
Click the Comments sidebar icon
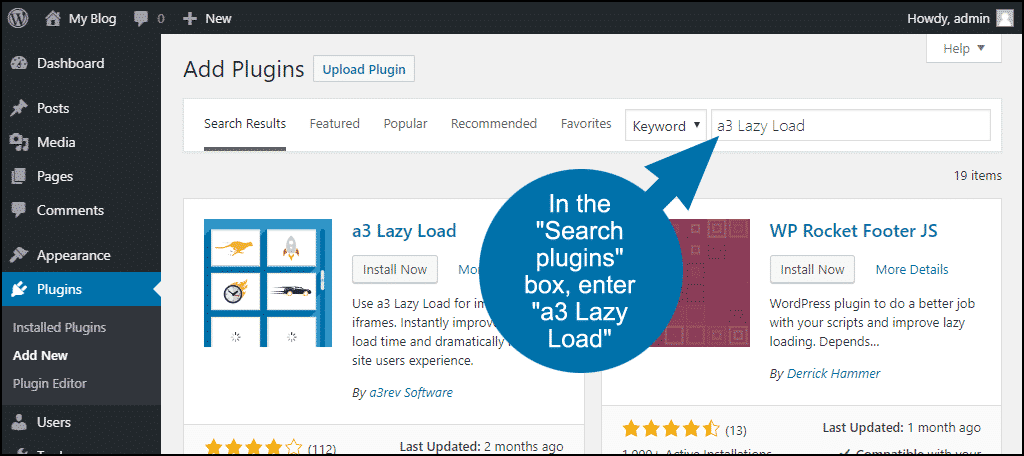[20, 210]
